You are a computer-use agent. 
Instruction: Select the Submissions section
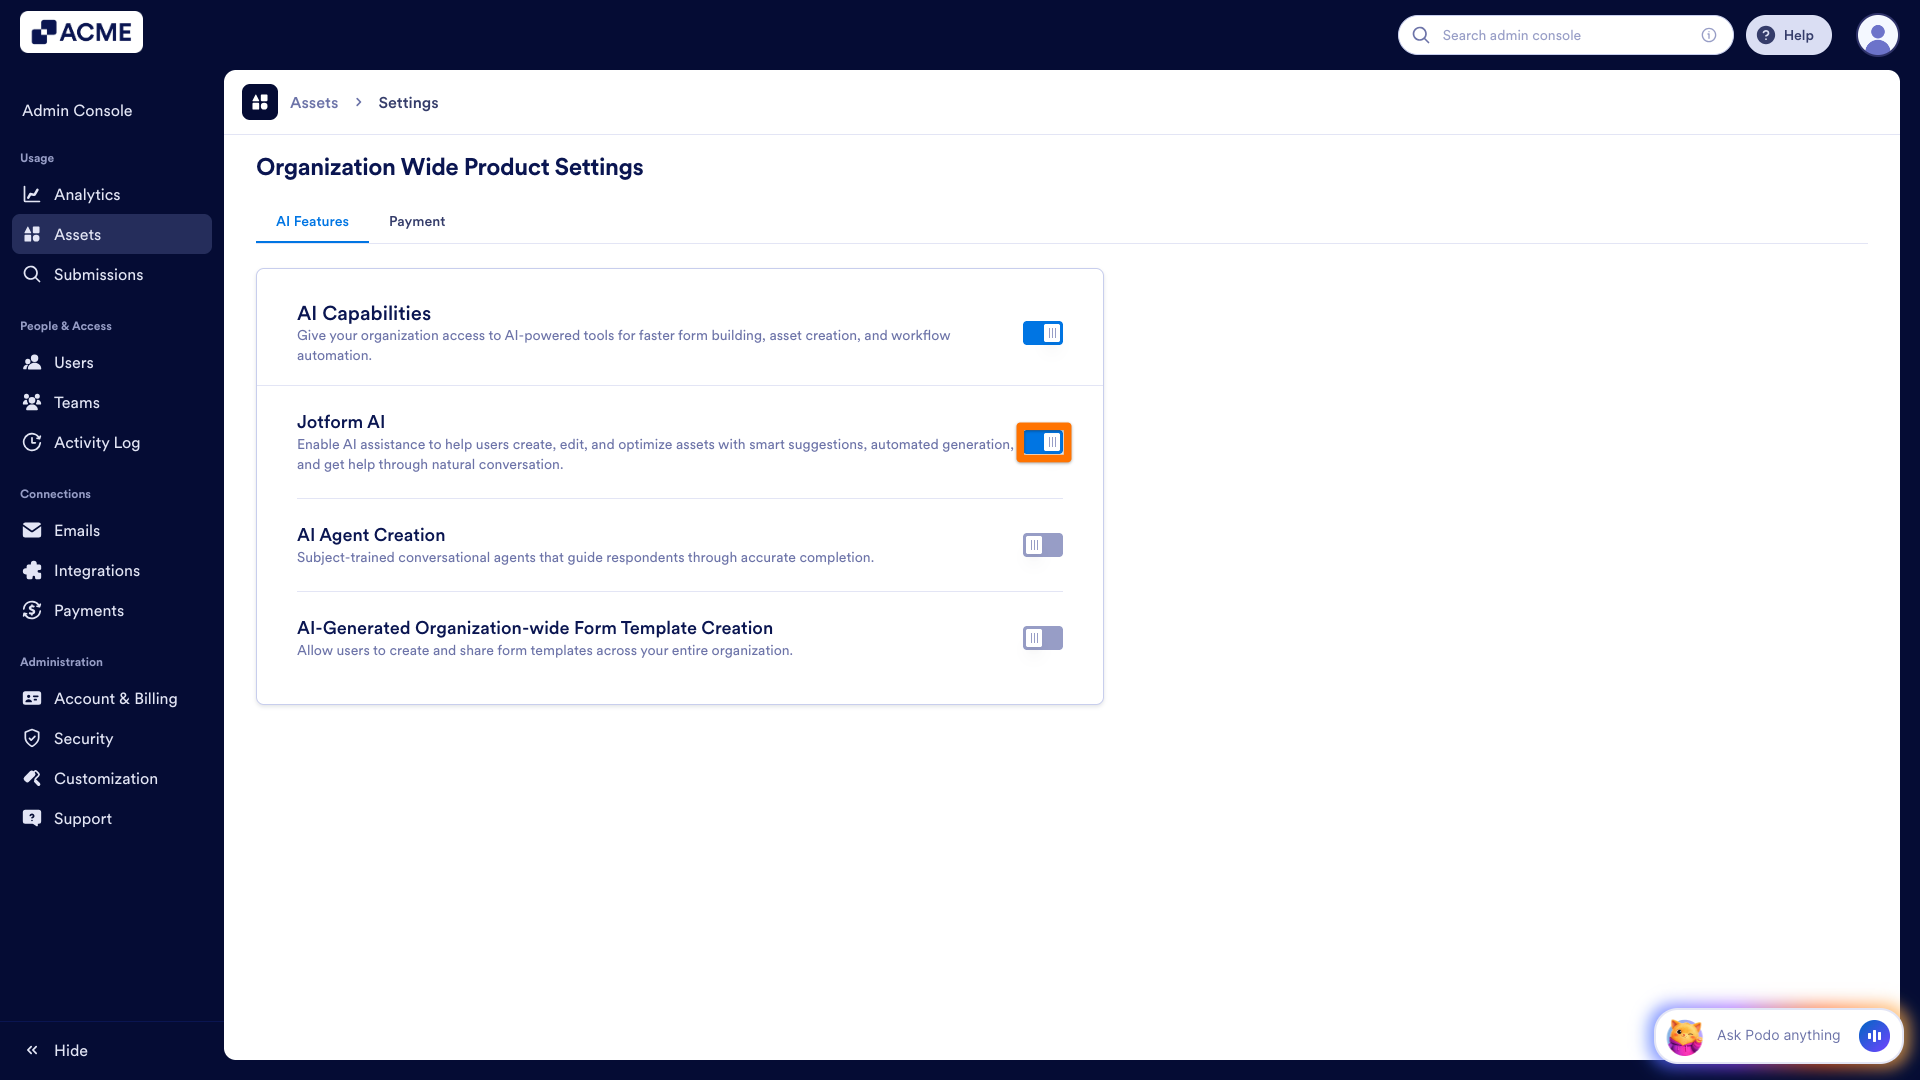point(98,274)
